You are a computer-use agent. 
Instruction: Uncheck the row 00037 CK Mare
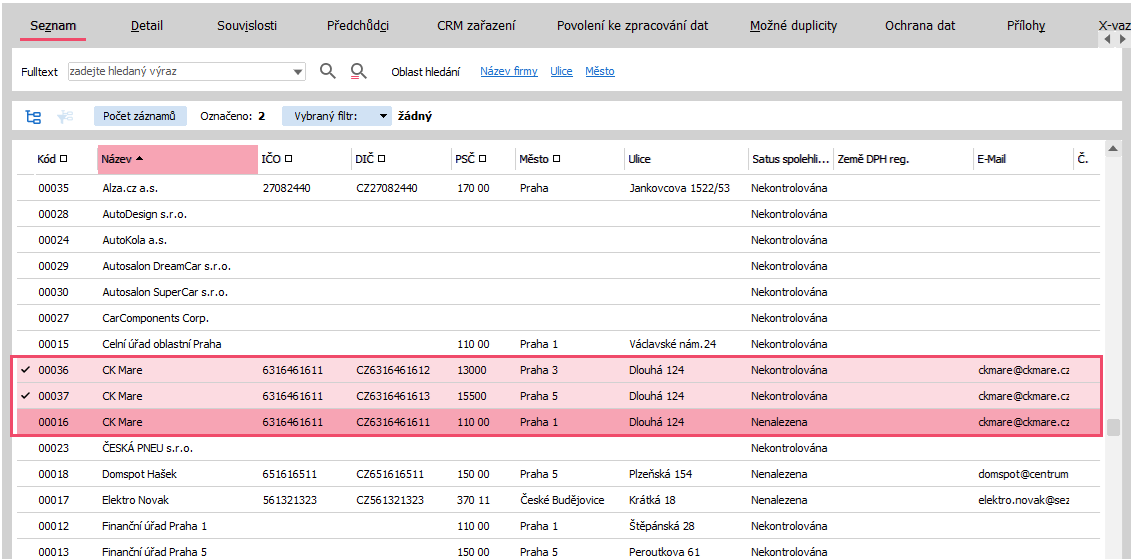point(25,396)
